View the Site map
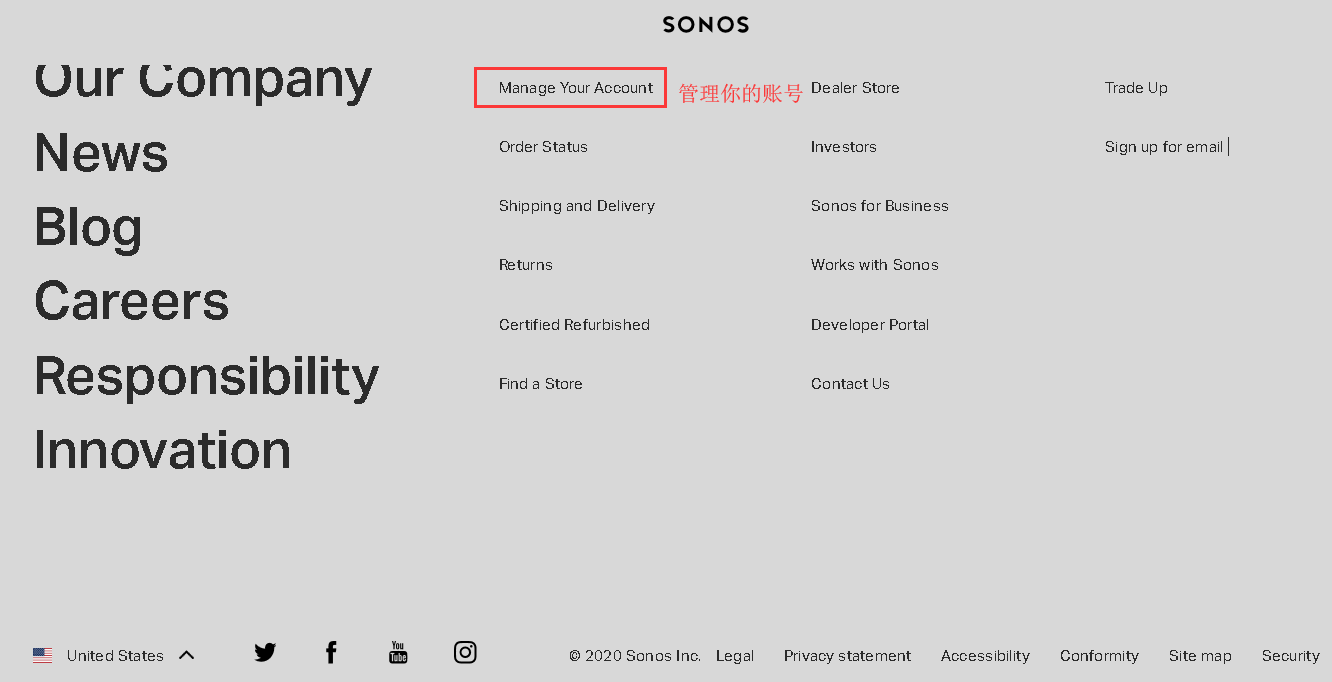The height and width of the screenshot is (682, 1332). pyautogui.click(x=1200, y=656)
